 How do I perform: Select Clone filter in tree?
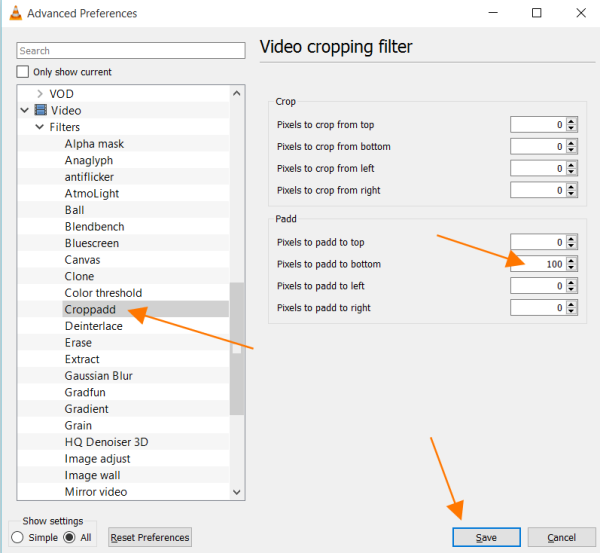tap(79, 276)
